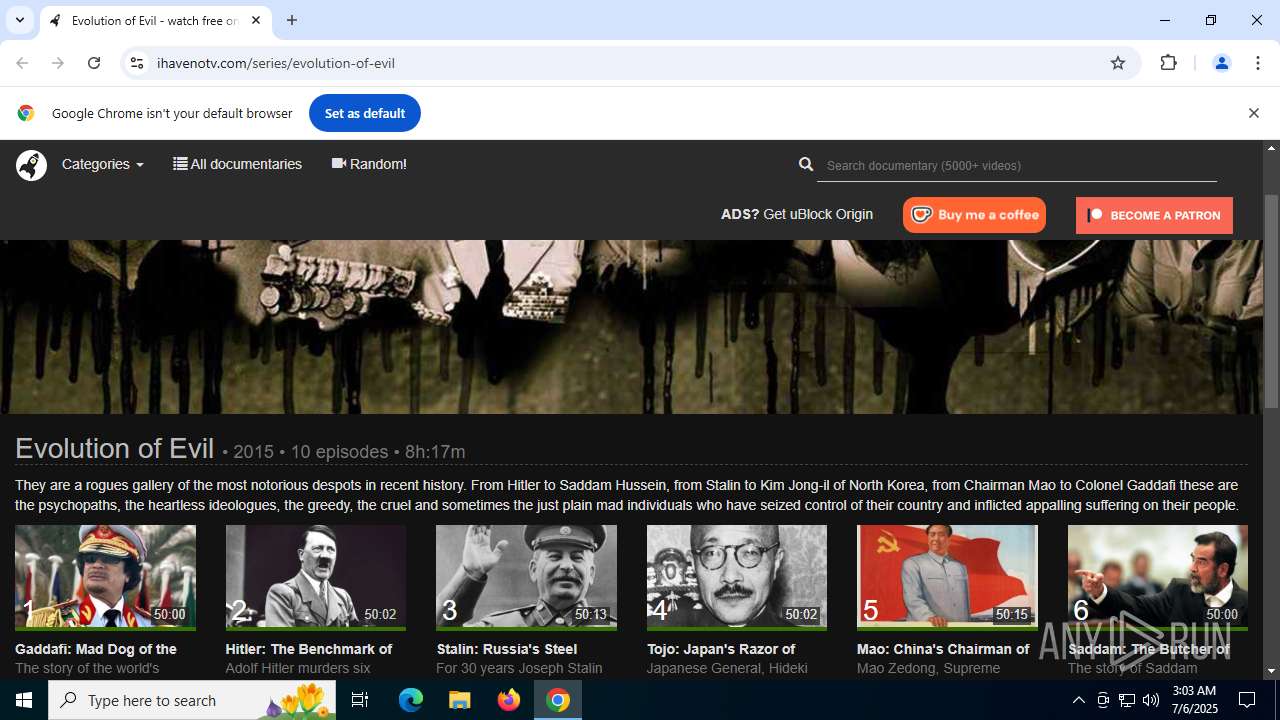Image resolution: width=1280 pixels, height=720 pixels.
Task: Open the Tojo episode thumbnail
Action: tap(737, 577)
